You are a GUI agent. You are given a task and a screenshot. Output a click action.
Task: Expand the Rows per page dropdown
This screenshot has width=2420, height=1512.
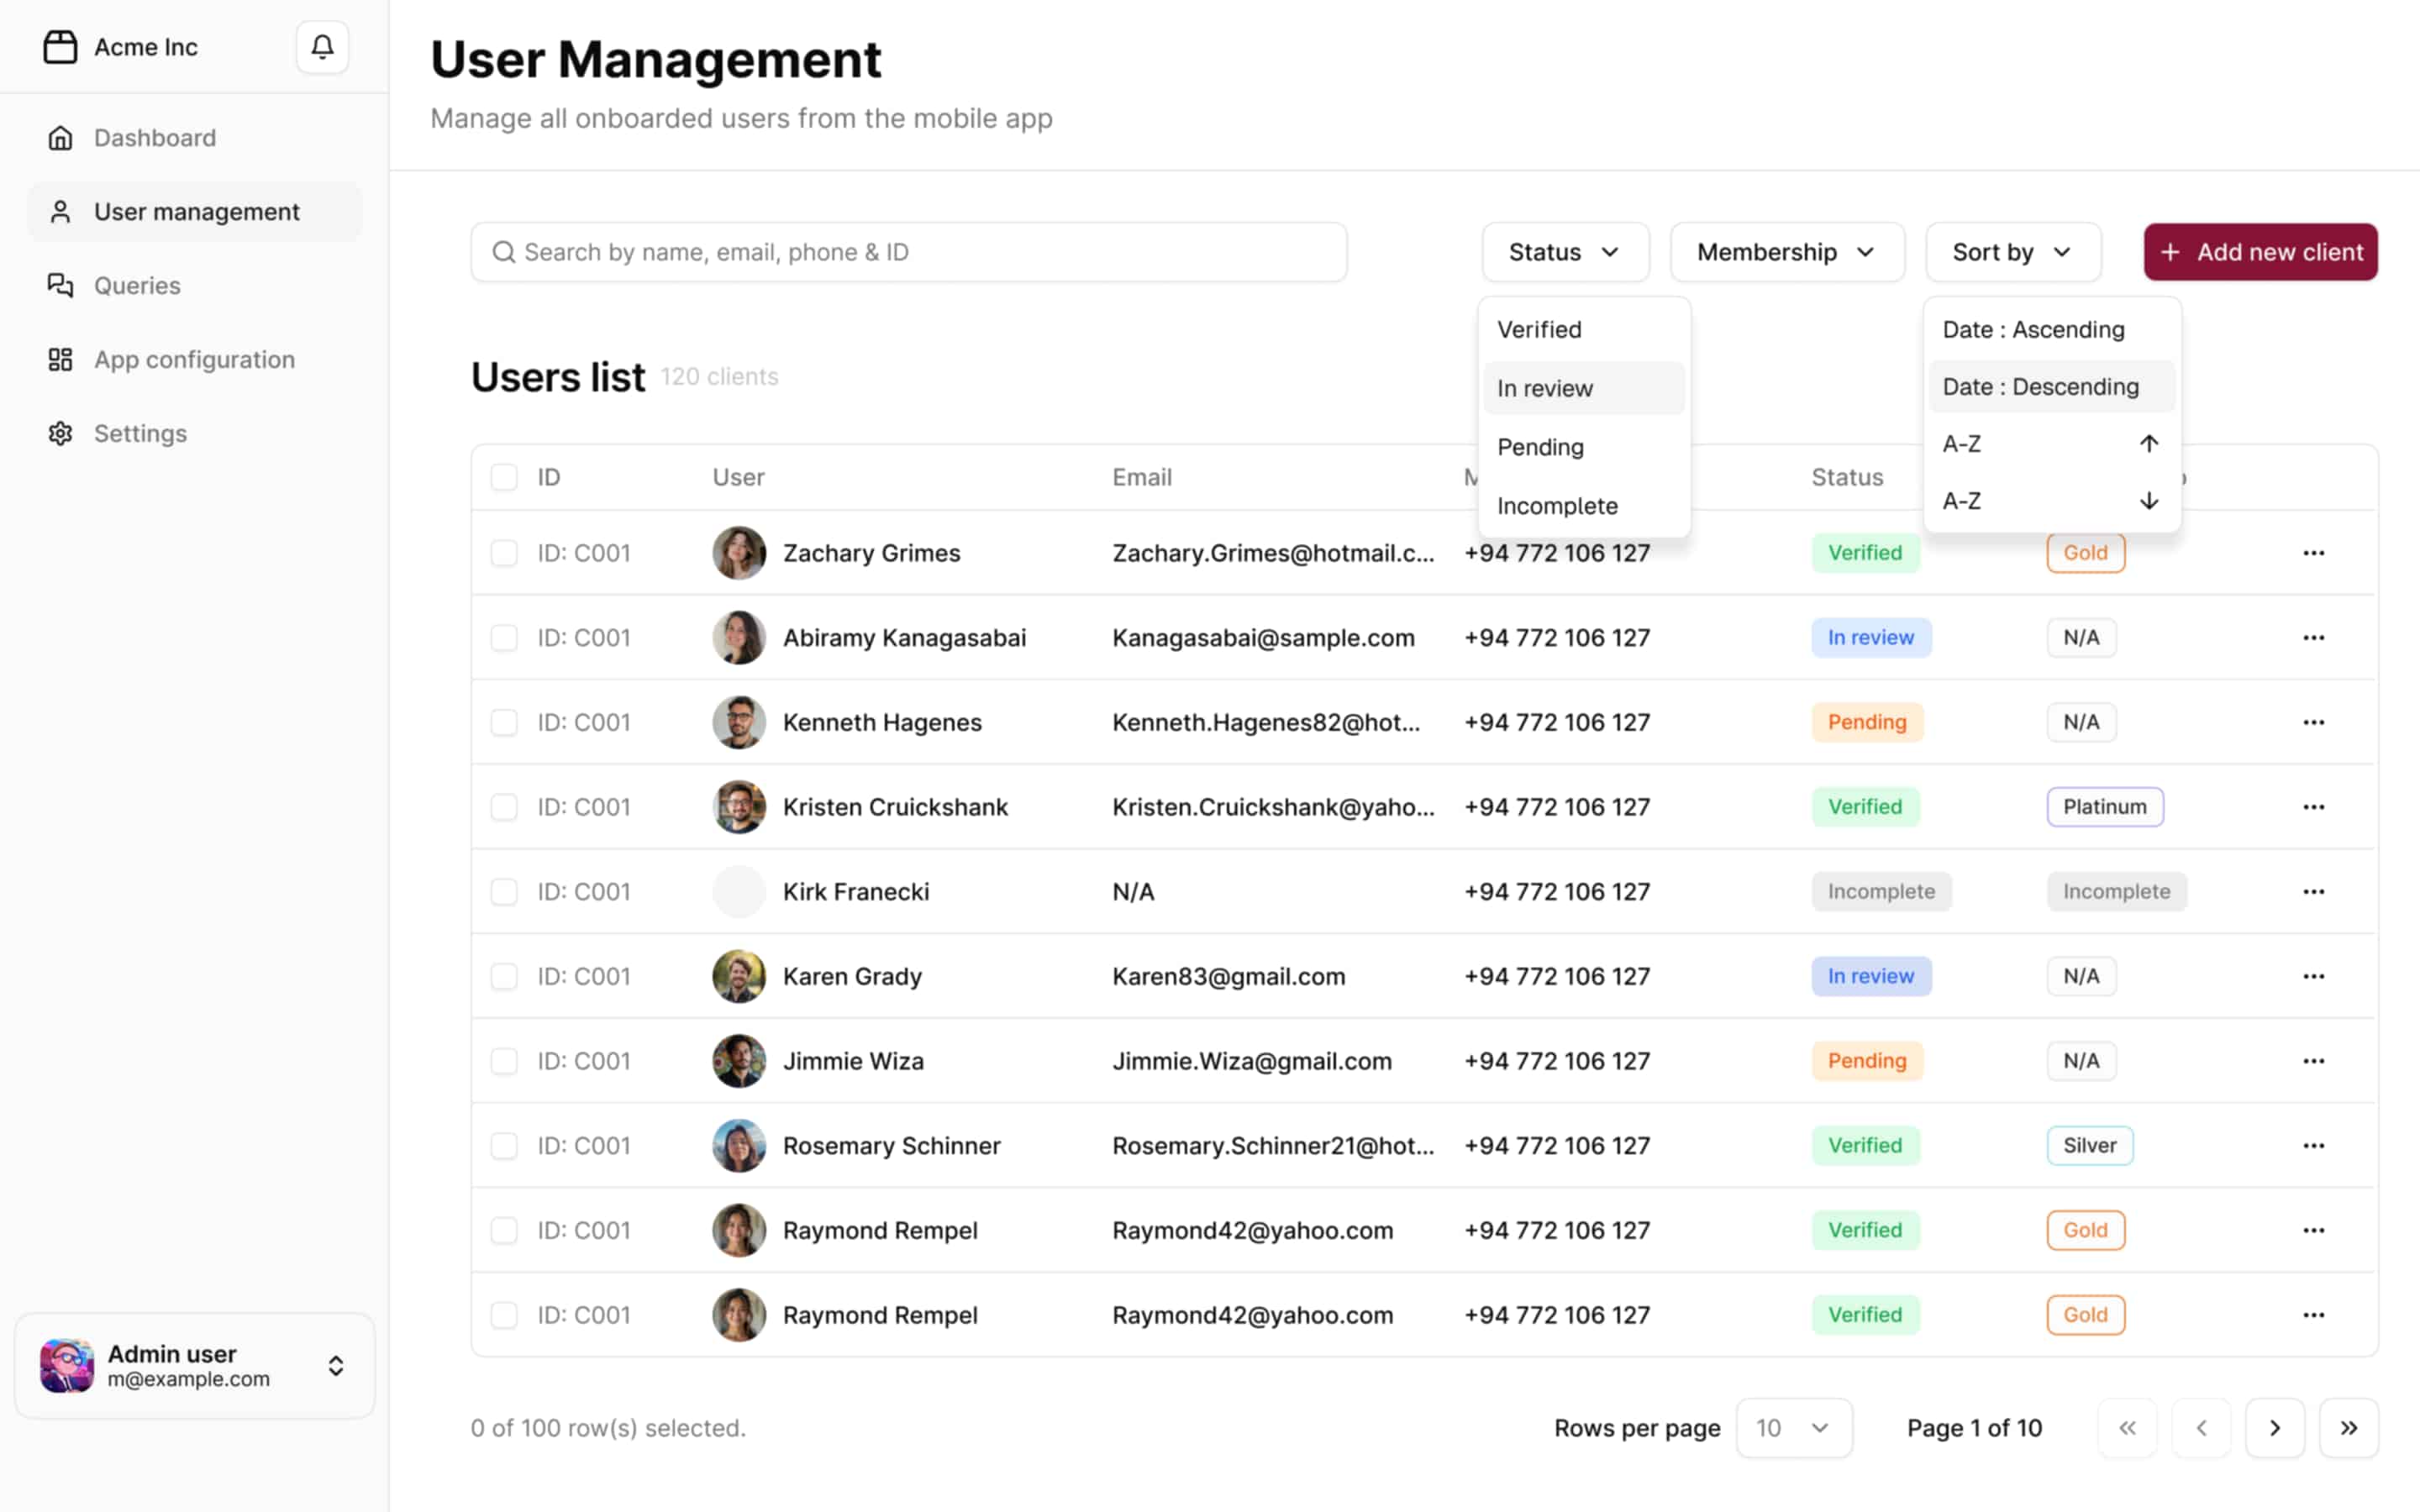tap(1793, 1428)
